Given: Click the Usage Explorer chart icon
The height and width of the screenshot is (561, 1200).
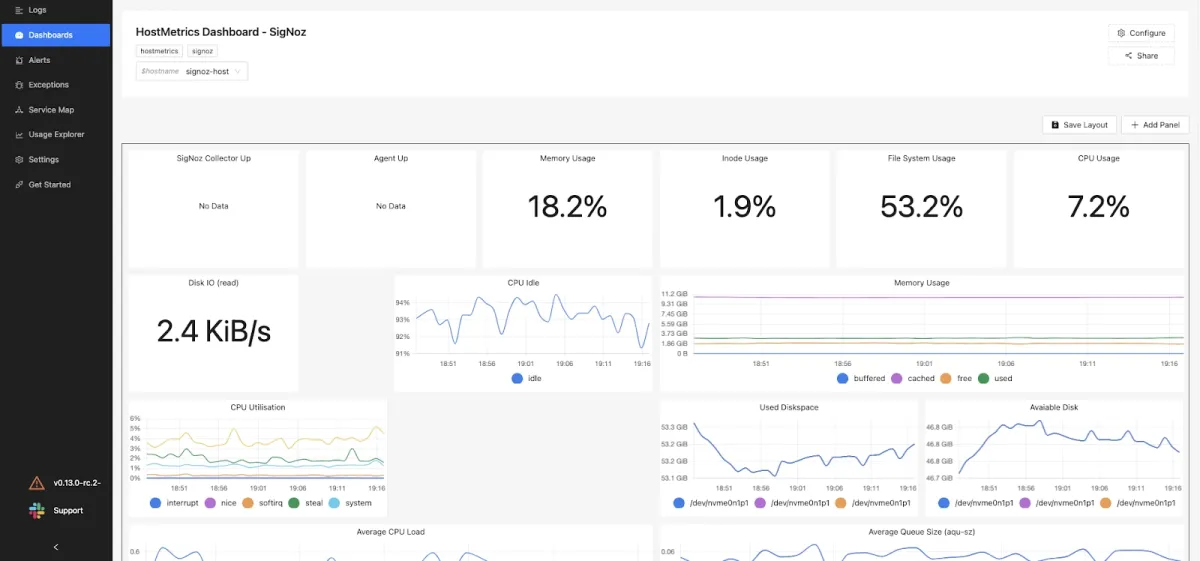Looking at the screenshot, I should click(x=19, y=134).
